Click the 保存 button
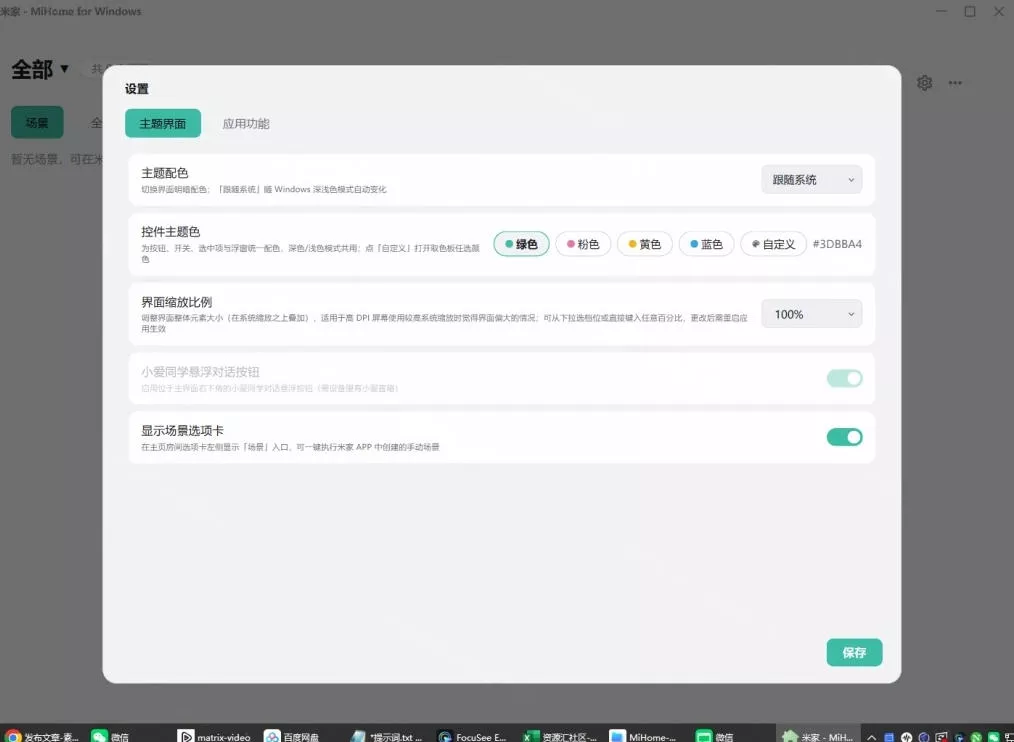This screenshot has width=1014, height=742. (x=854, y=653)
